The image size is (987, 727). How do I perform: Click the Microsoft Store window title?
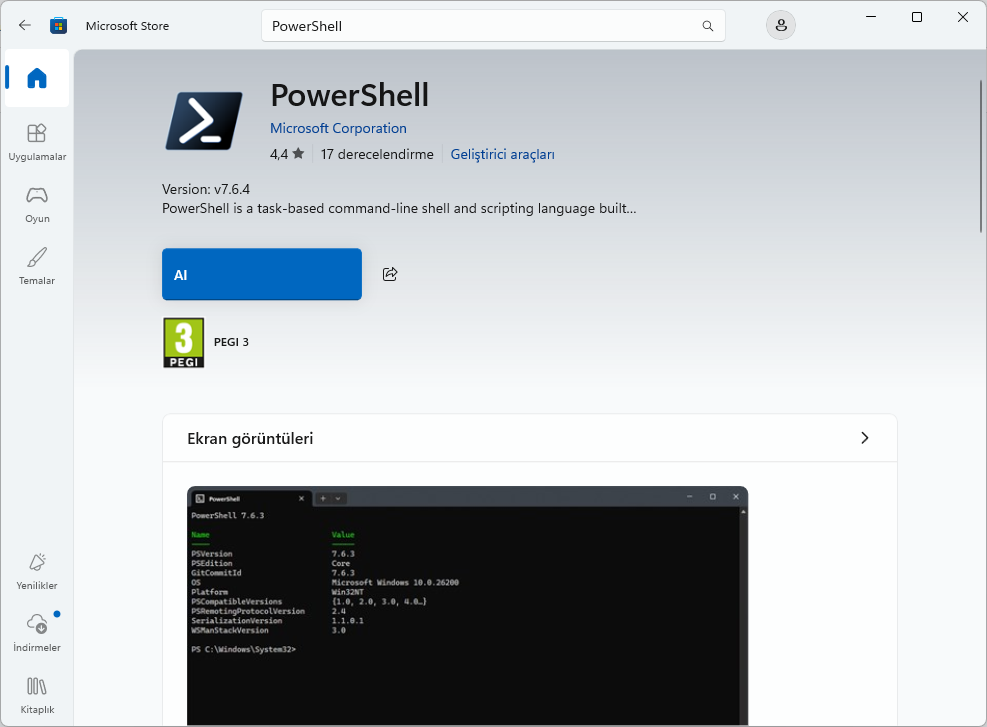[127, 26]
